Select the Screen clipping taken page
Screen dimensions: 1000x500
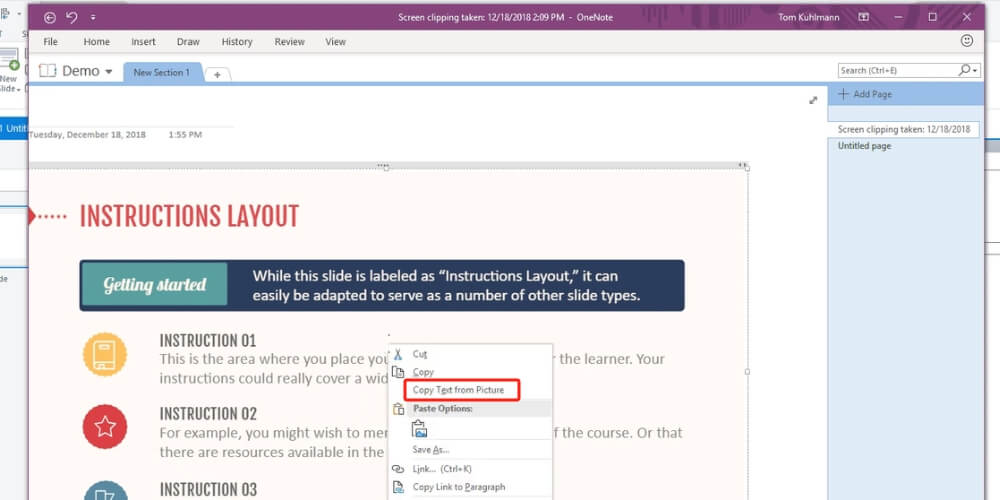click(x=904, y=129)
